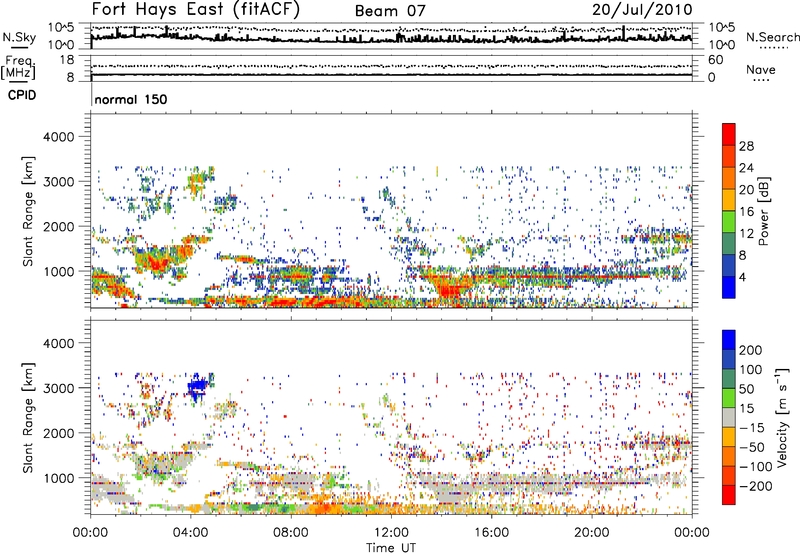Select the 'normal 150' CPID entry
800x554 pixels.
point(131,99)
